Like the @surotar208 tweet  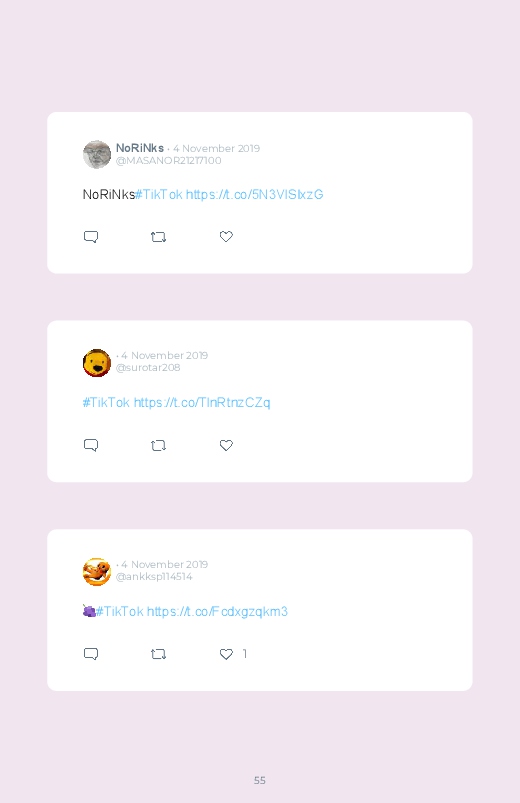tap(226, 445)
